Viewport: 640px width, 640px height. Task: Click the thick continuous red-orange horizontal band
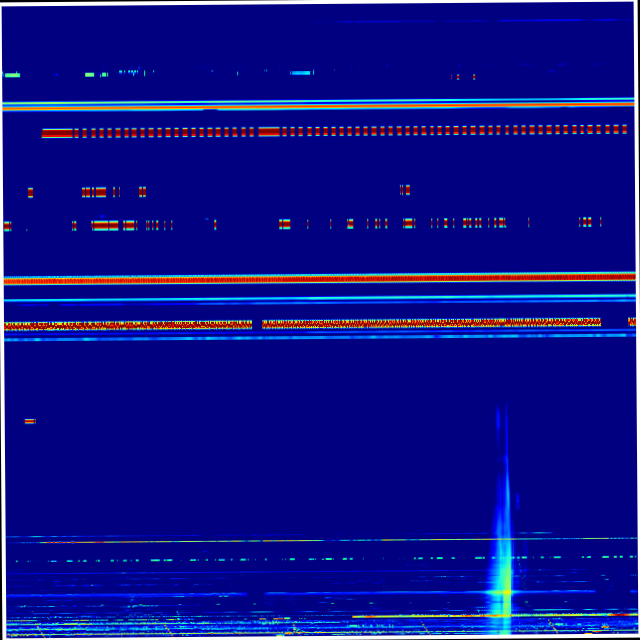point(320,278)
